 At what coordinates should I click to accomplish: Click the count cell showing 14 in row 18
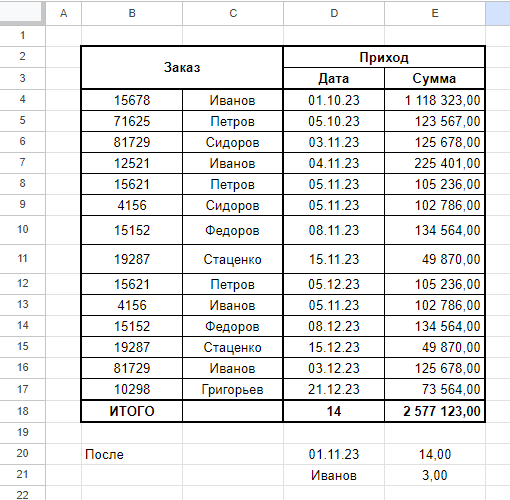[x=334, y=411]
